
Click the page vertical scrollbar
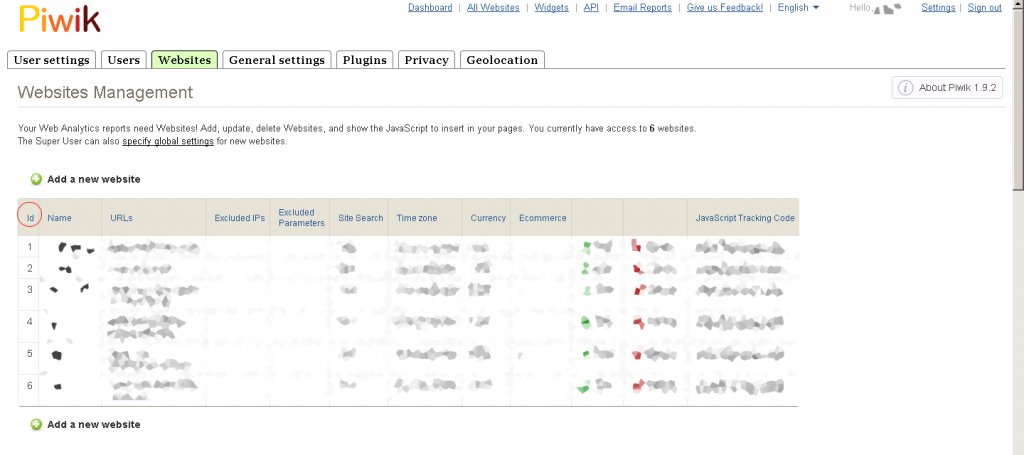[1017, 100]
